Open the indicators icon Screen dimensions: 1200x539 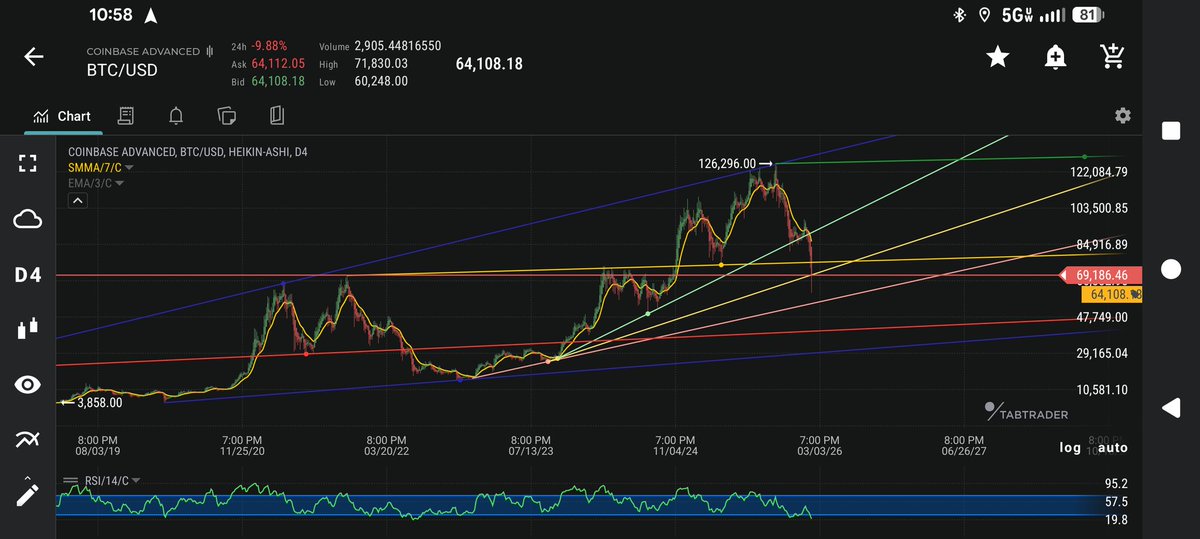[x=28, y=438]
